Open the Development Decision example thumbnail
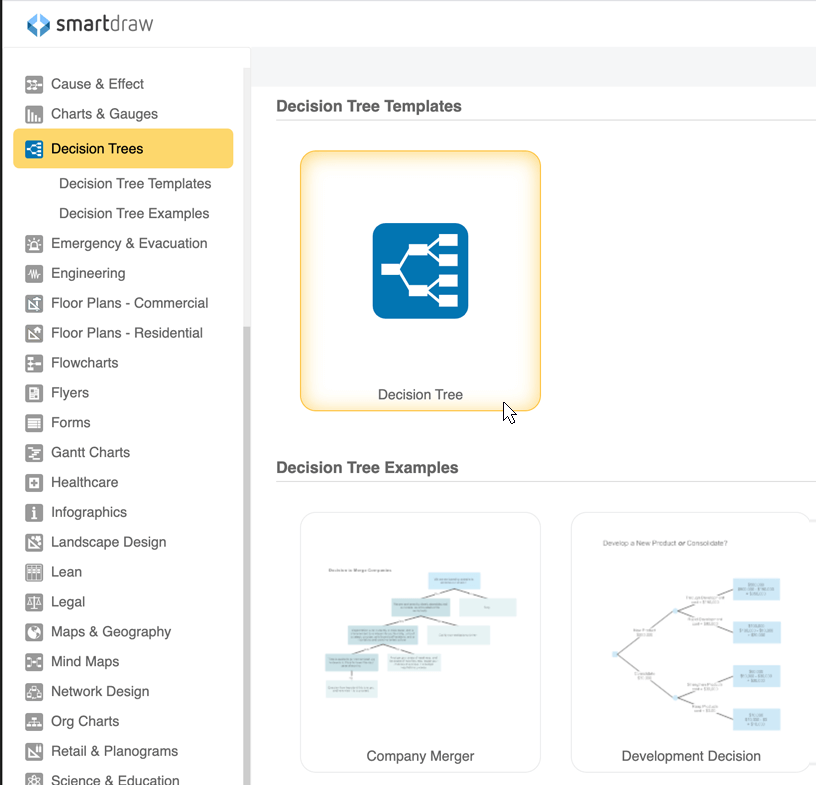Viewport: 816px width, 785px height. tap(691, 642)
